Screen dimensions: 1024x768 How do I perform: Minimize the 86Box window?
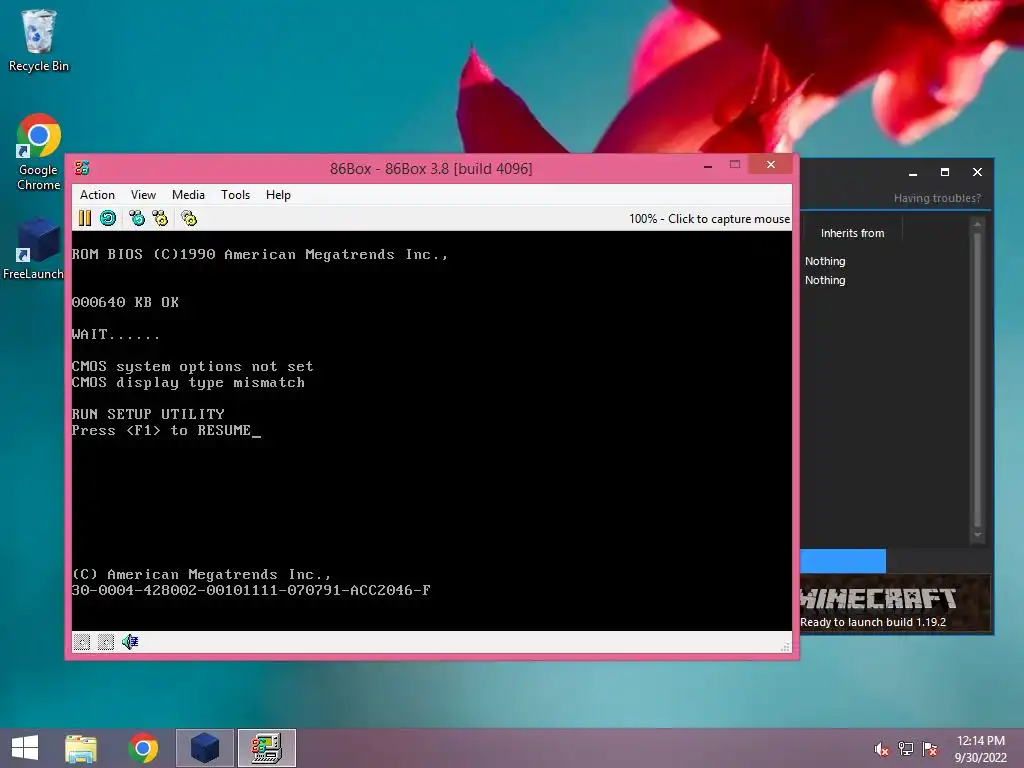pos(708,166)
